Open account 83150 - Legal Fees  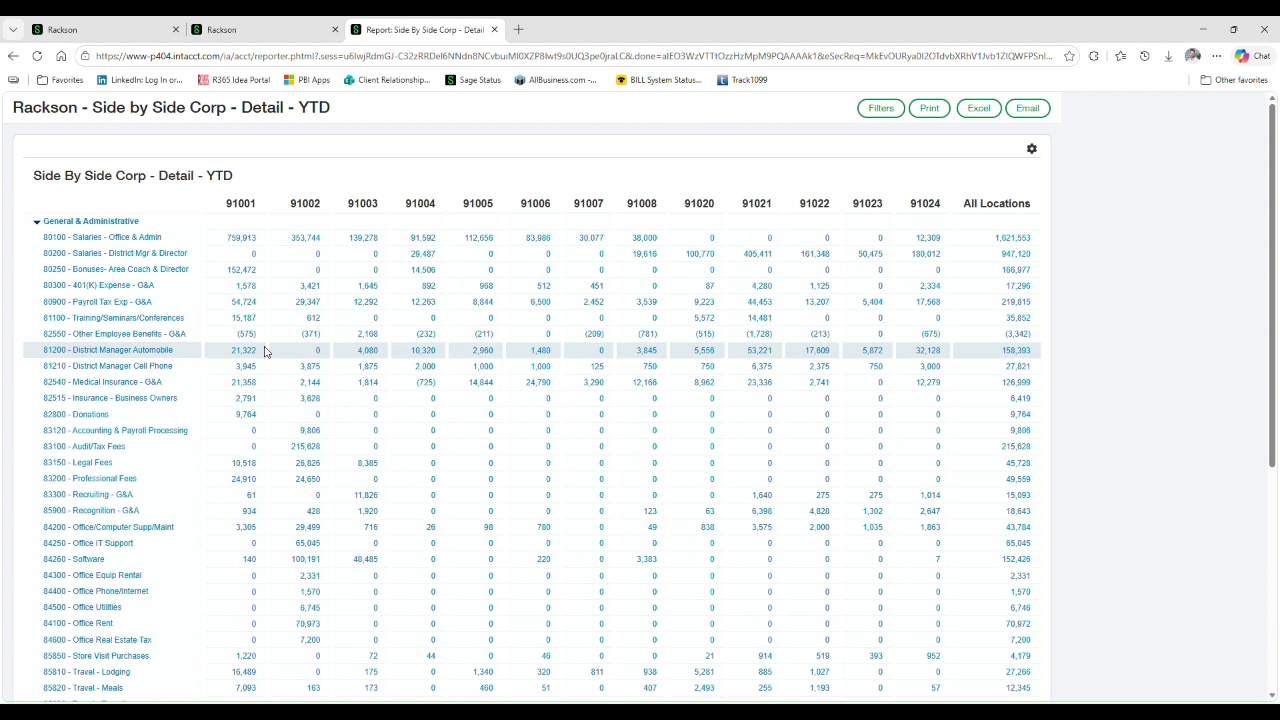pos(78,463)
